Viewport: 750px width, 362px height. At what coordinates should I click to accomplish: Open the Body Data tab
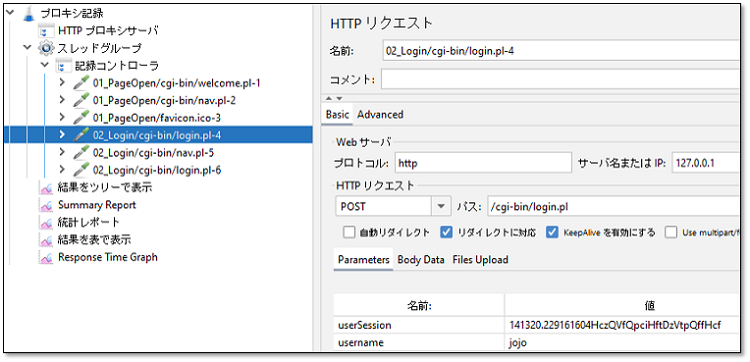pyautogui.click(x=421, y=260)
